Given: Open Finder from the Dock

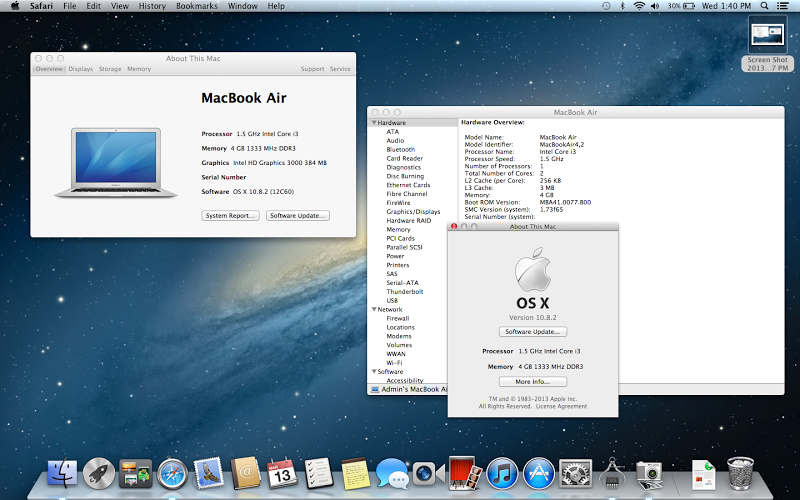Looking at the screenshot, I should tap(62, 472).
